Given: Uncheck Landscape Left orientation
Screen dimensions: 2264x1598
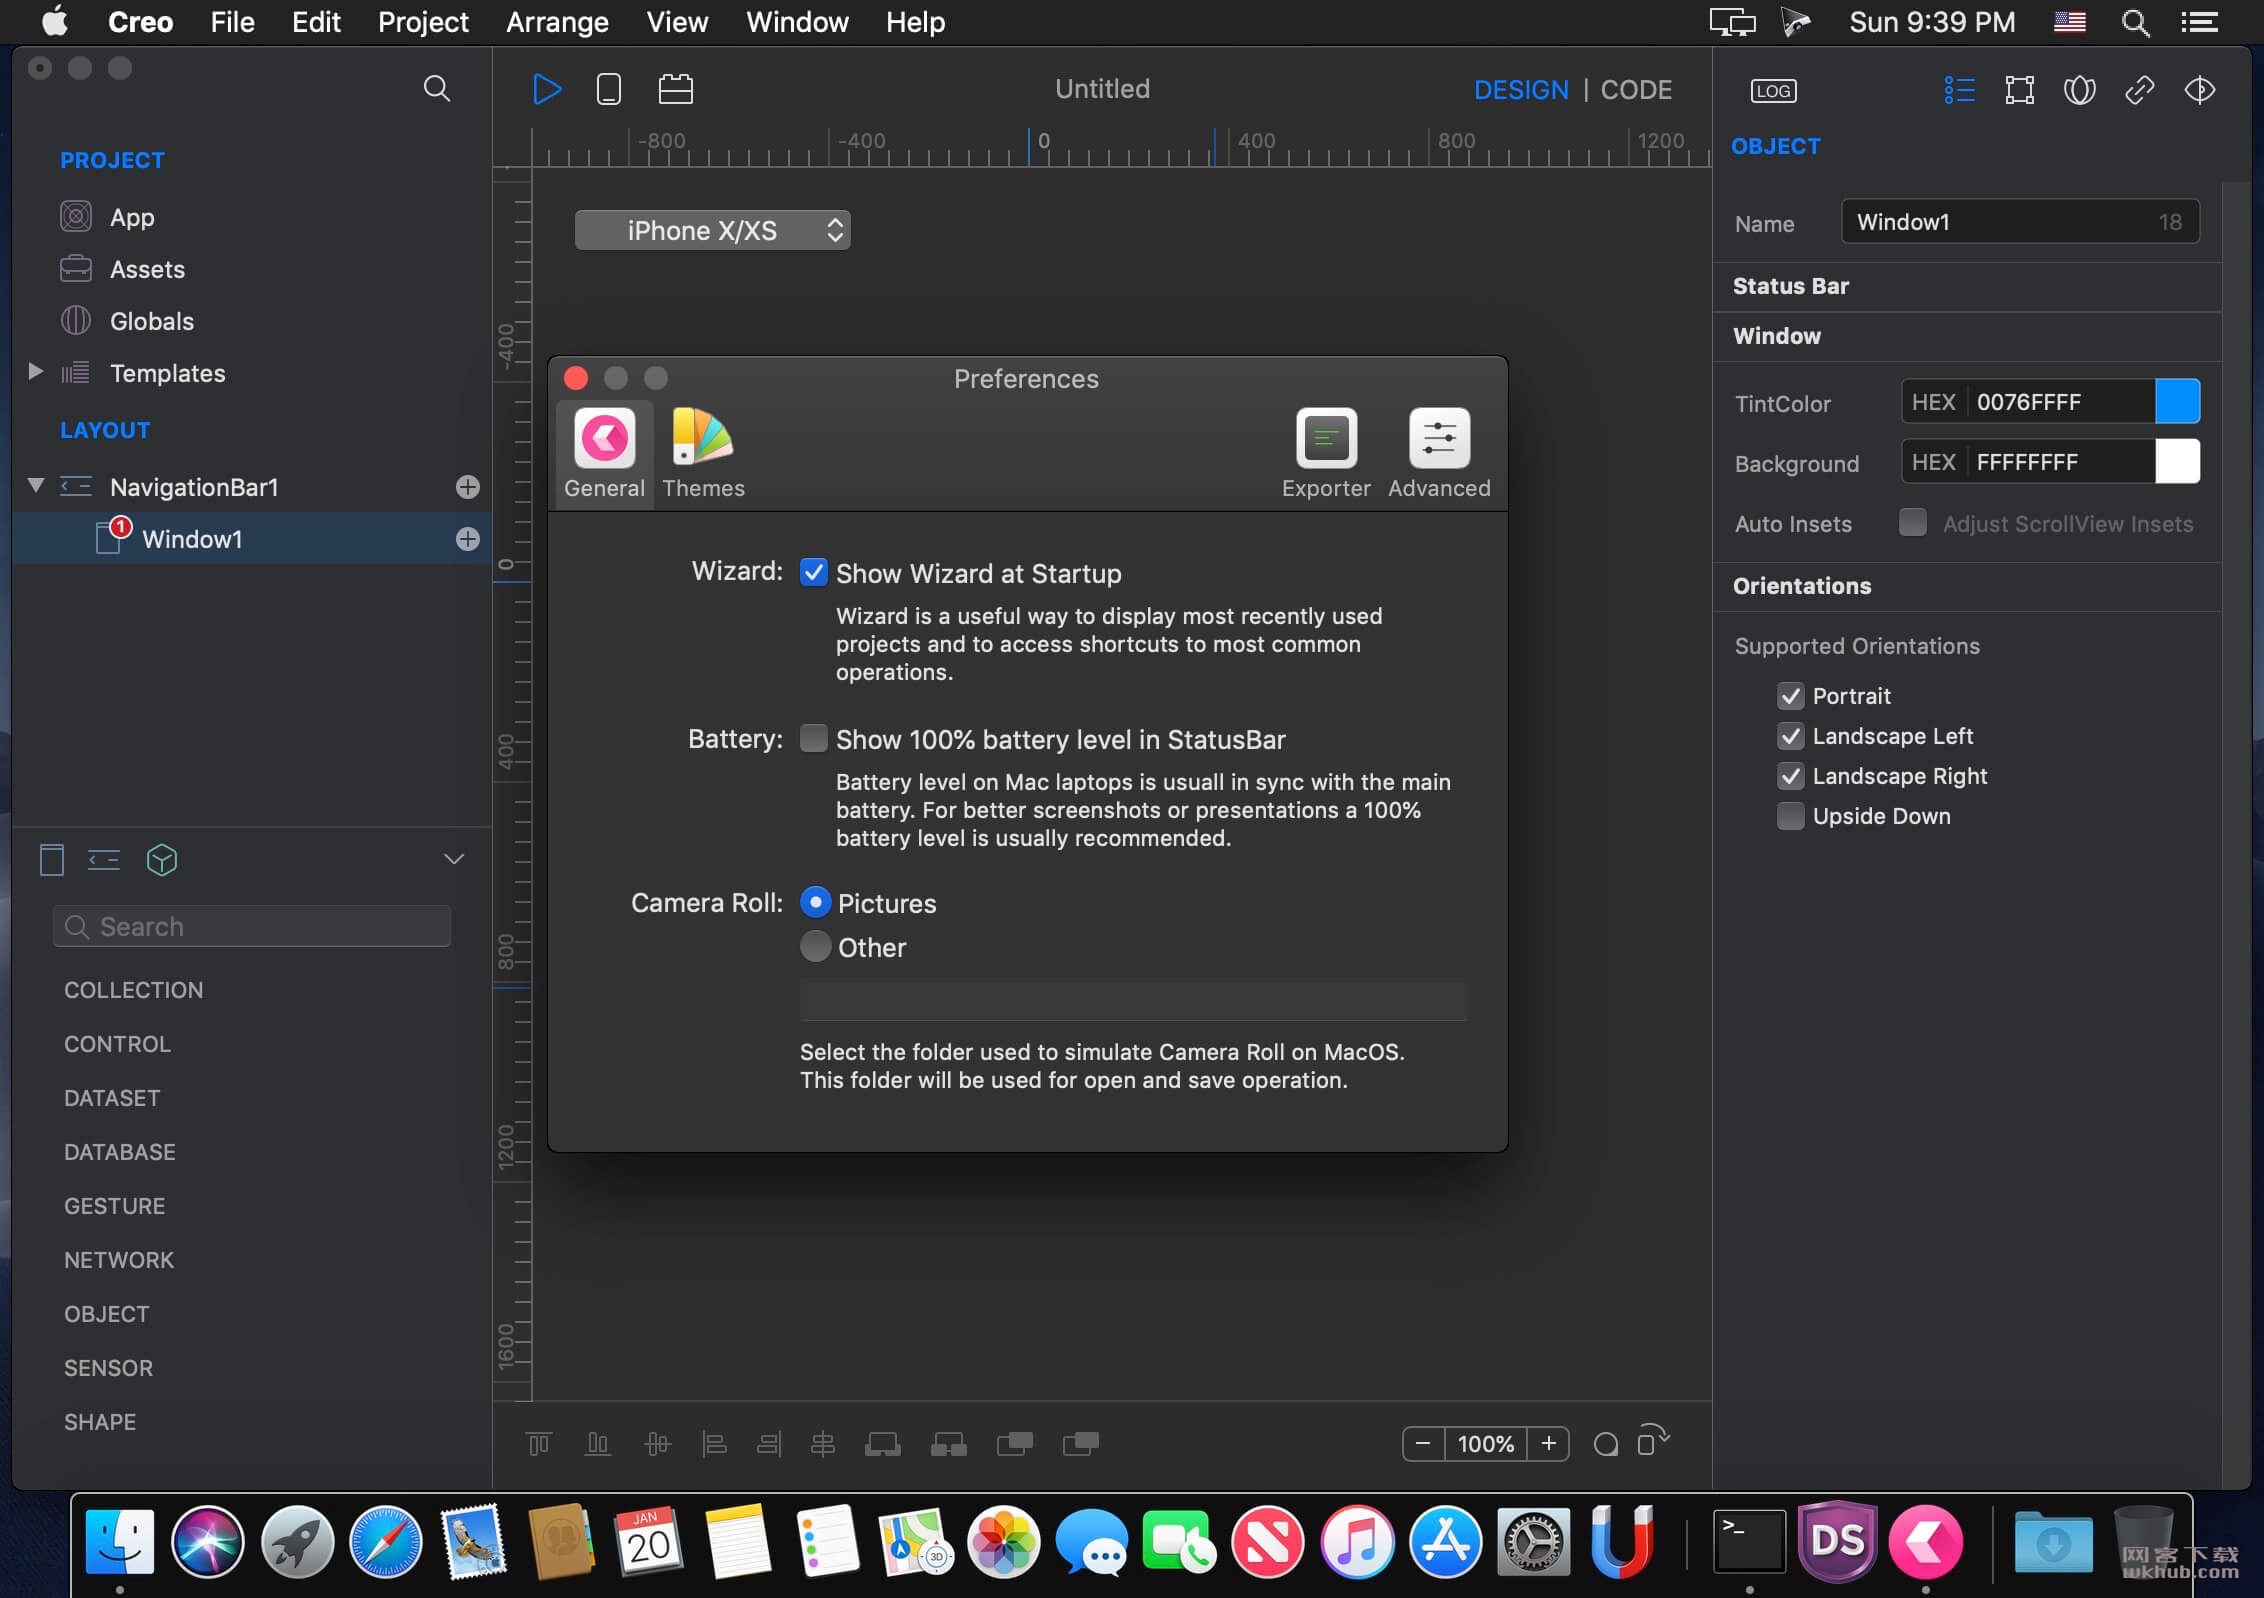Looking at the screenshot, I should coord(1790,735).
